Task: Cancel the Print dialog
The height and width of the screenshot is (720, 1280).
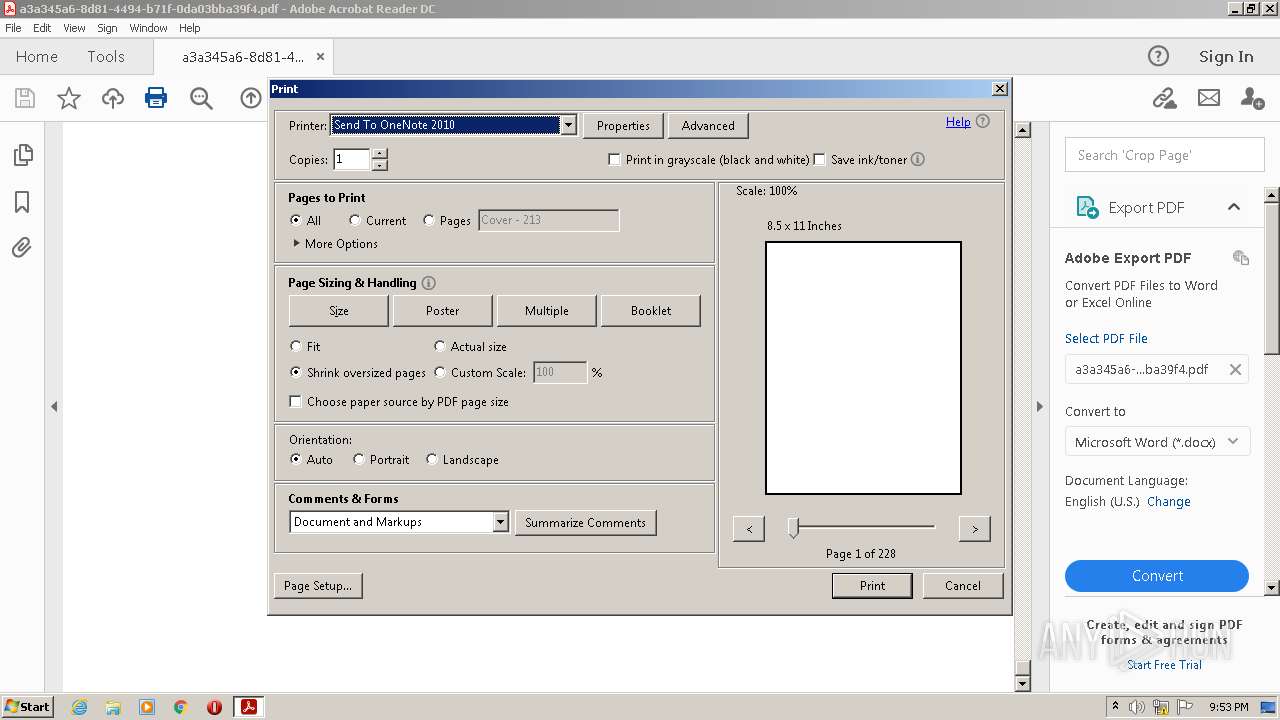Action: pyautogui.click(x=963, y=586)
